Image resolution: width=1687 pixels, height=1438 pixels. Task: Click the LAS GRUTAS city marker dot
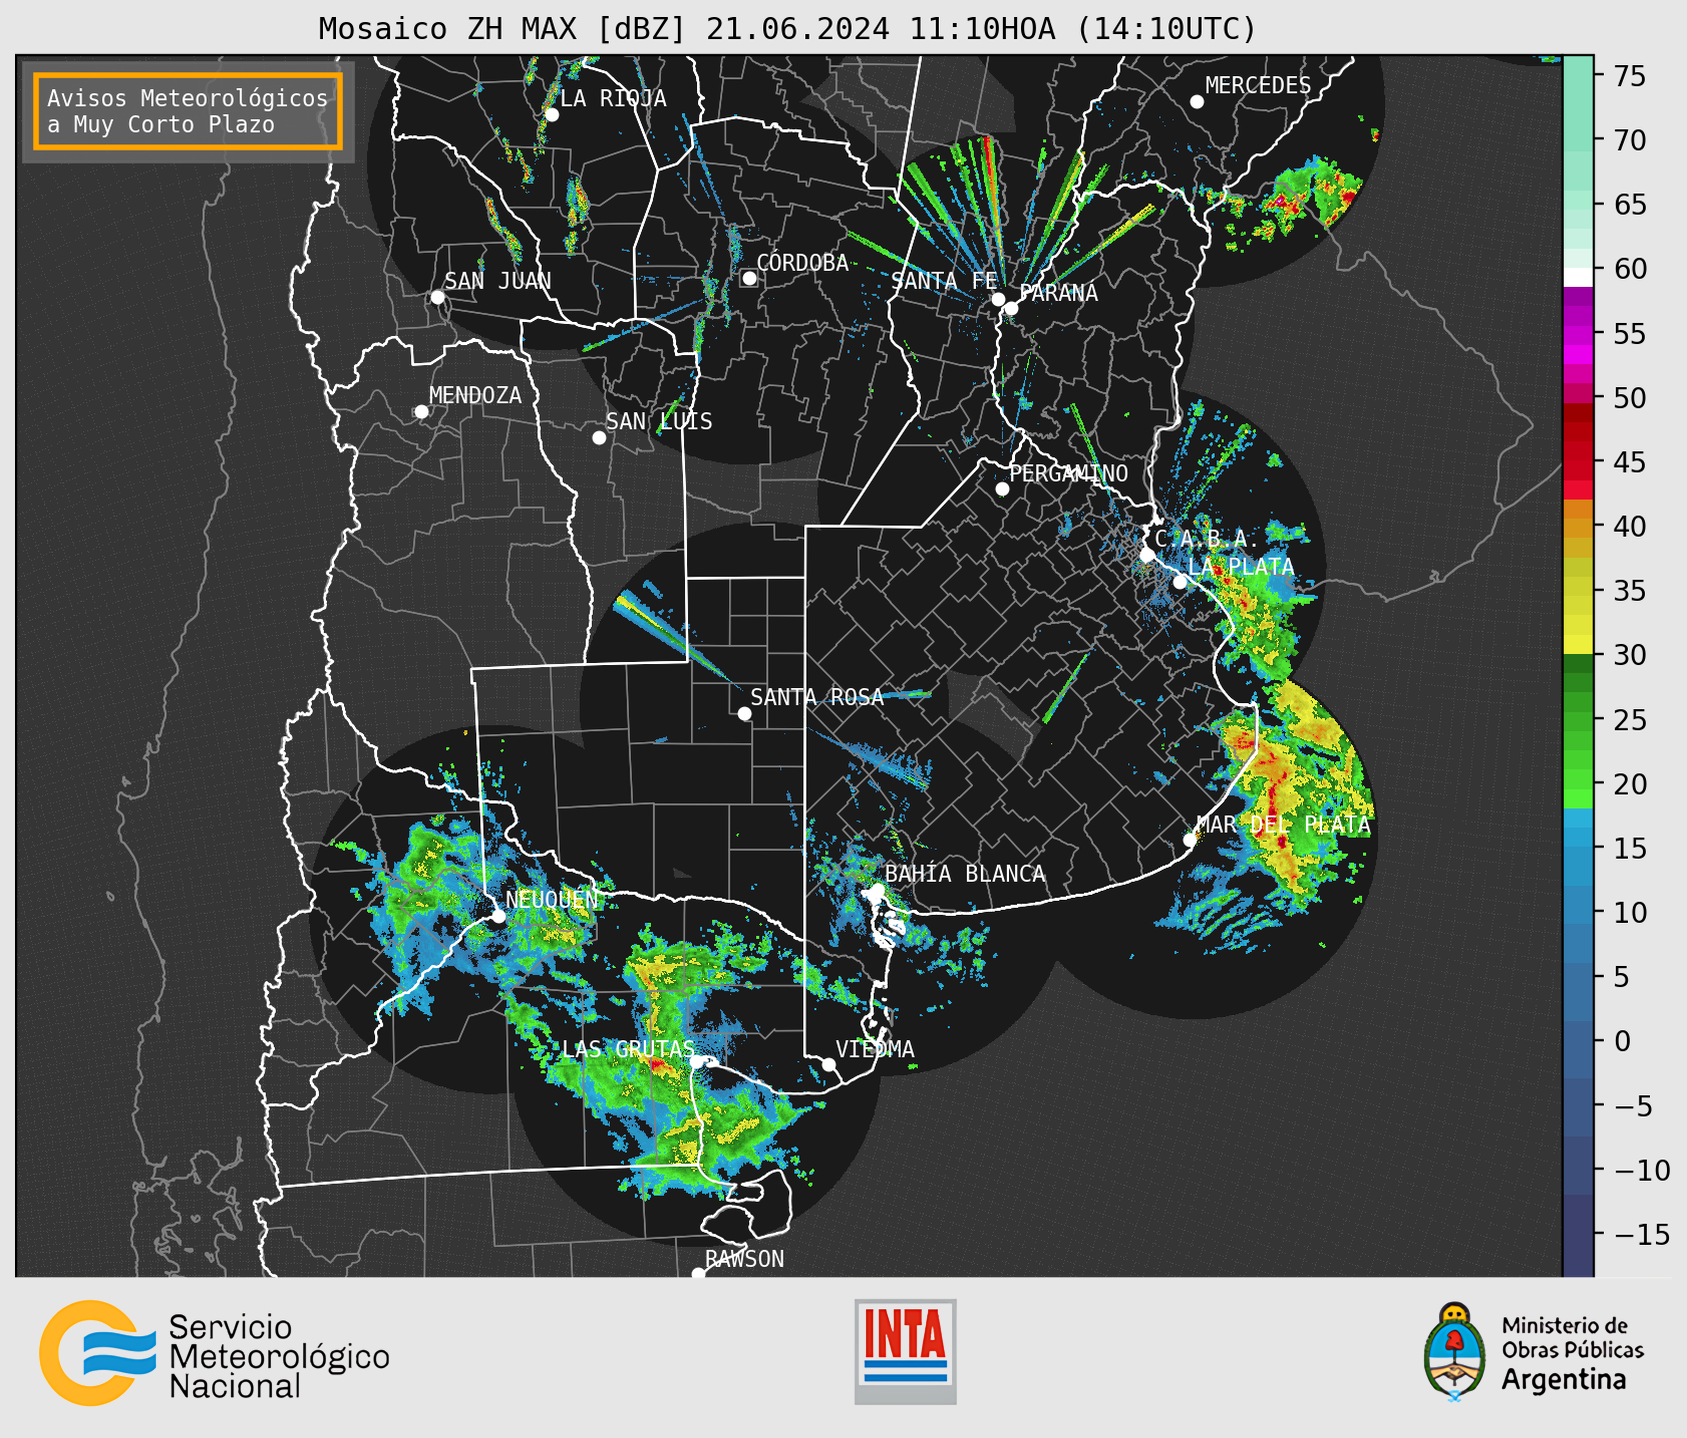click(697, 1062)
